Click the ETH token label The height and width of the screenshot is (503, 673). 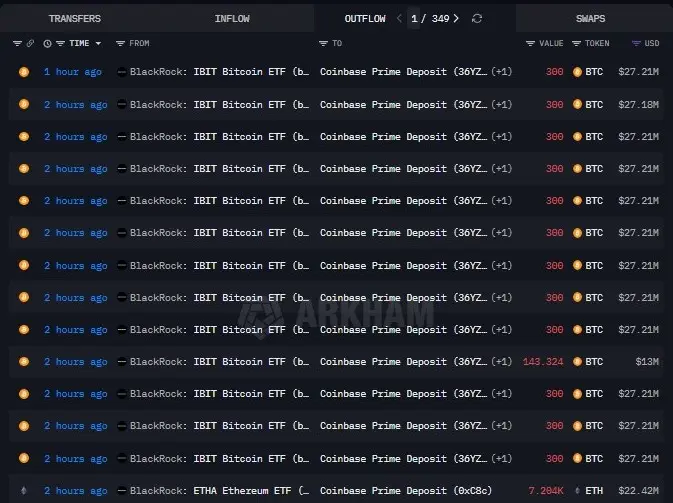(x=594, y=490)
